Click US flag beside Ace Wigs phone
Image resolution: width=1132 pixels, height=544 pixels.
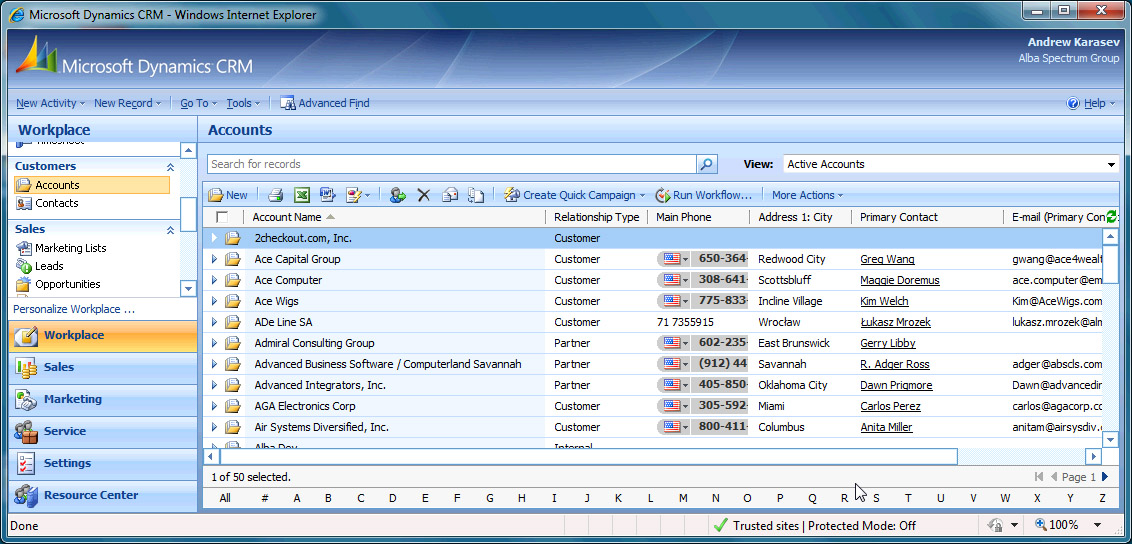[671, 301]
